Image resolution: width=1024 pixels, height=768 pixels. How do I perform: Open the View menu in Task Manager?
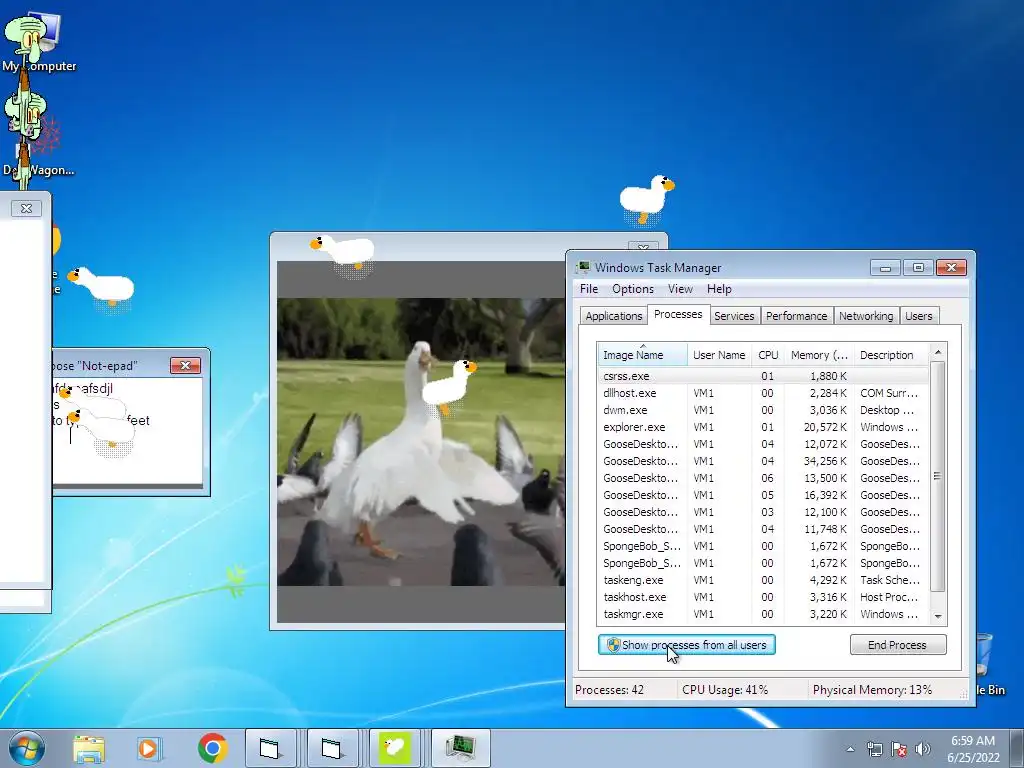pos(680,289)
